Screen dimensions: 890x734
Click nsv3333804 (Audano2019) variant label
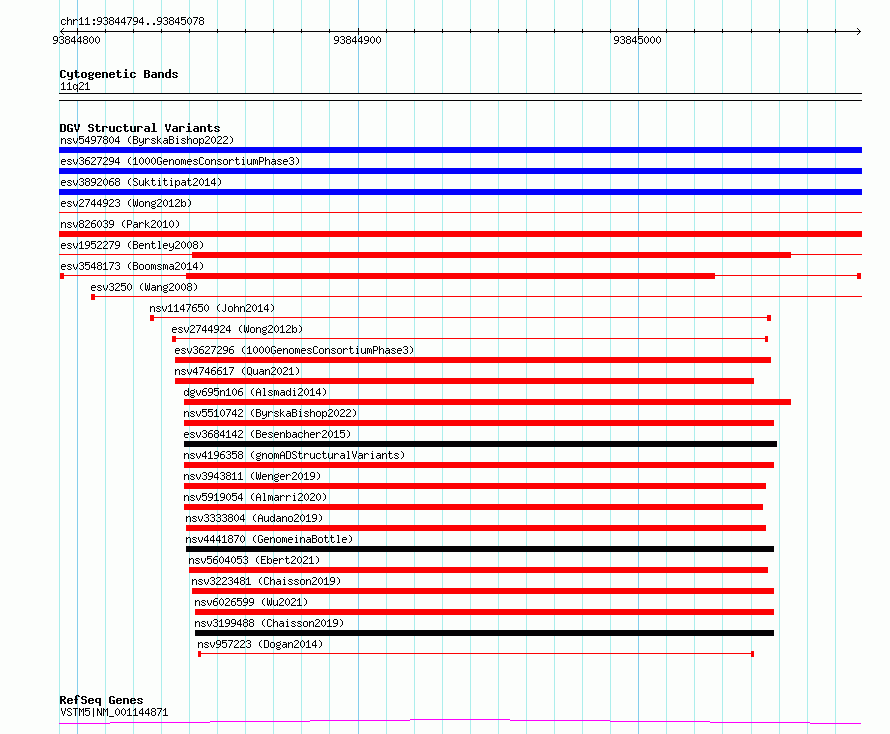coord(254,518)
